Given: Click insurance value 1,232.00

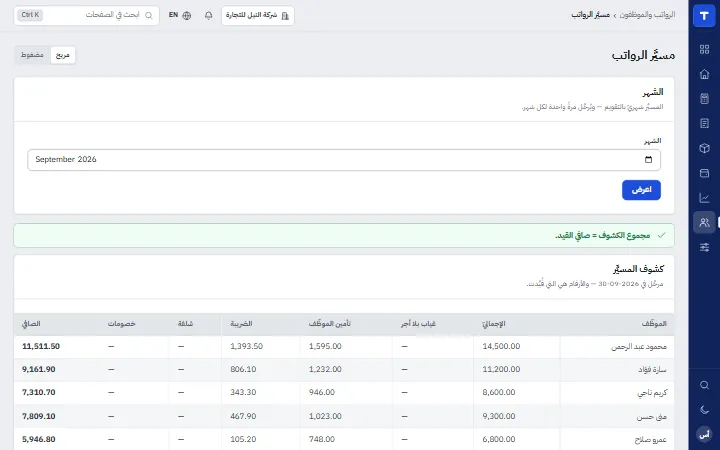Looking at the screenshot, I should pos(325,370).
